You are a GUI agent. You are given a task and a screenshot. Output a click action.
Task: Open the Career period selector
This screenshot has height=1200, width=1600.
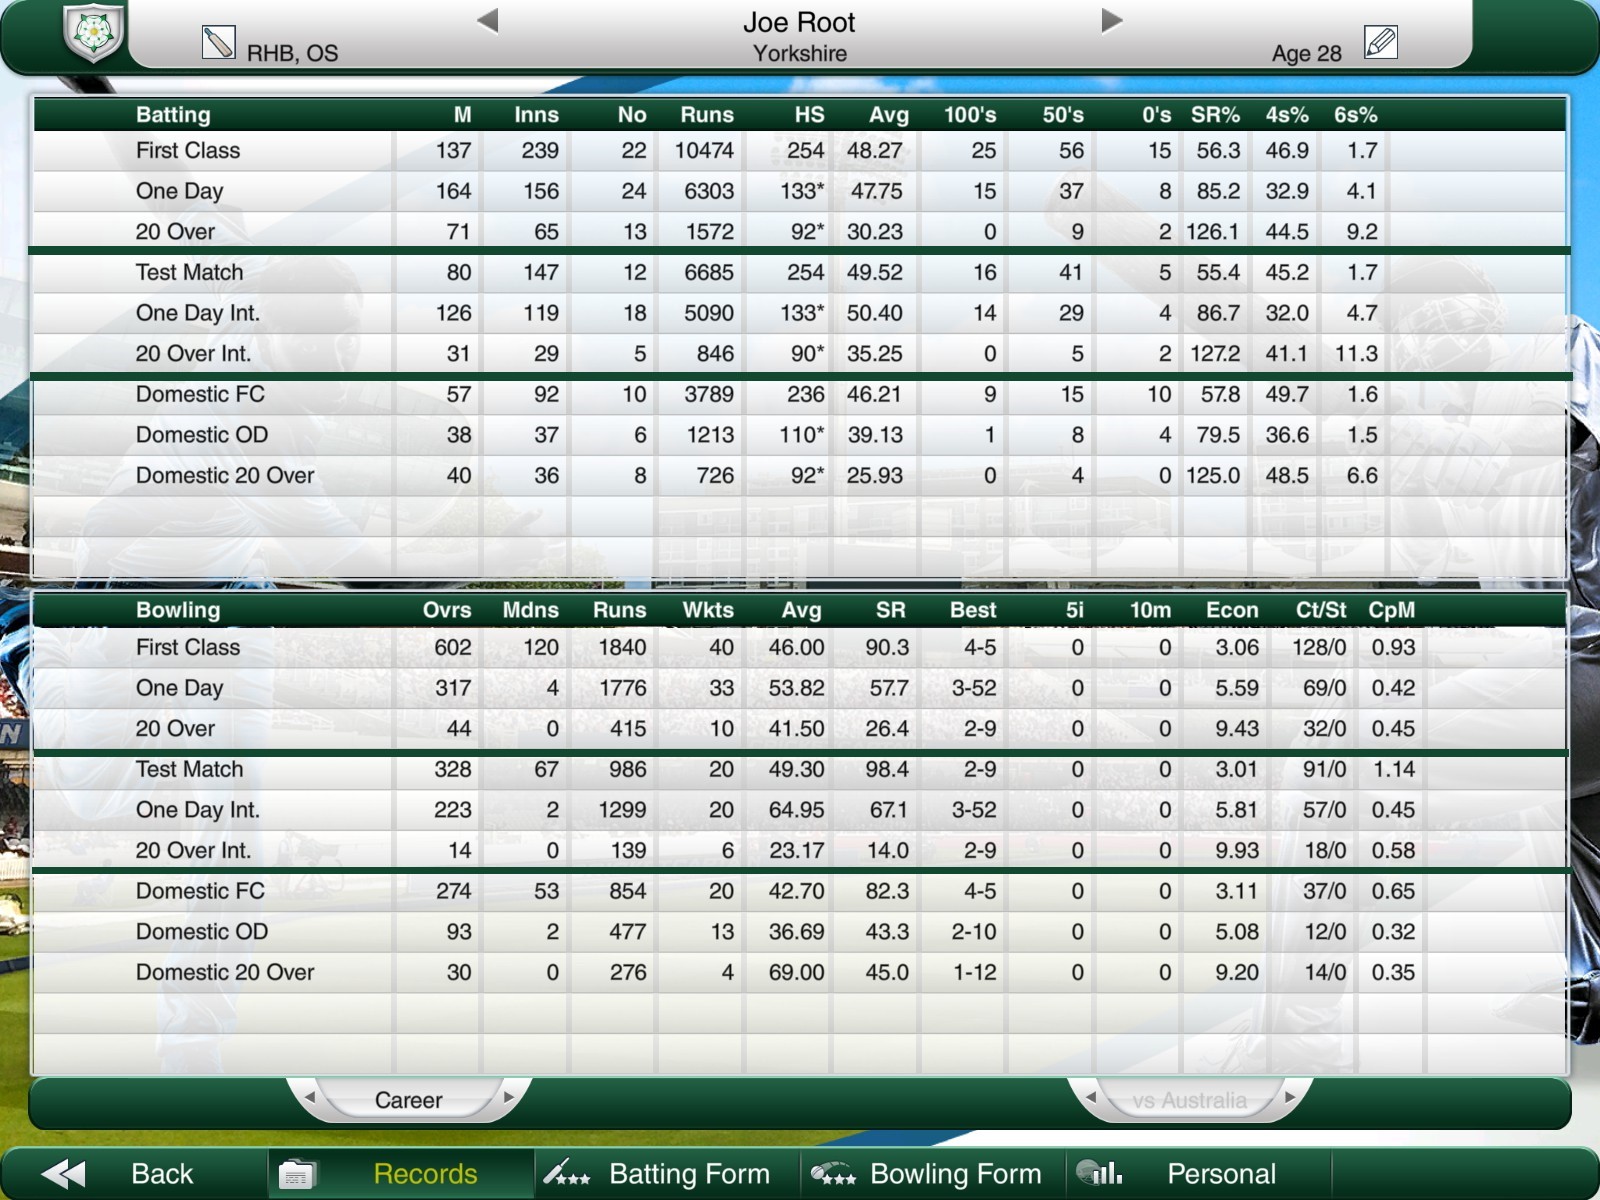tap(408, 1100)
